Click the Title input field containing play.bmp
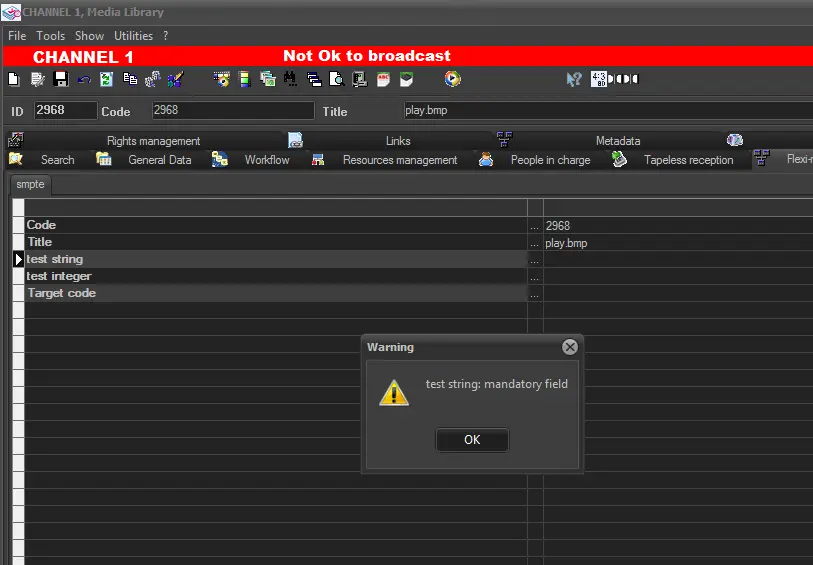The image size is (813, 565). tap(600, 111)
